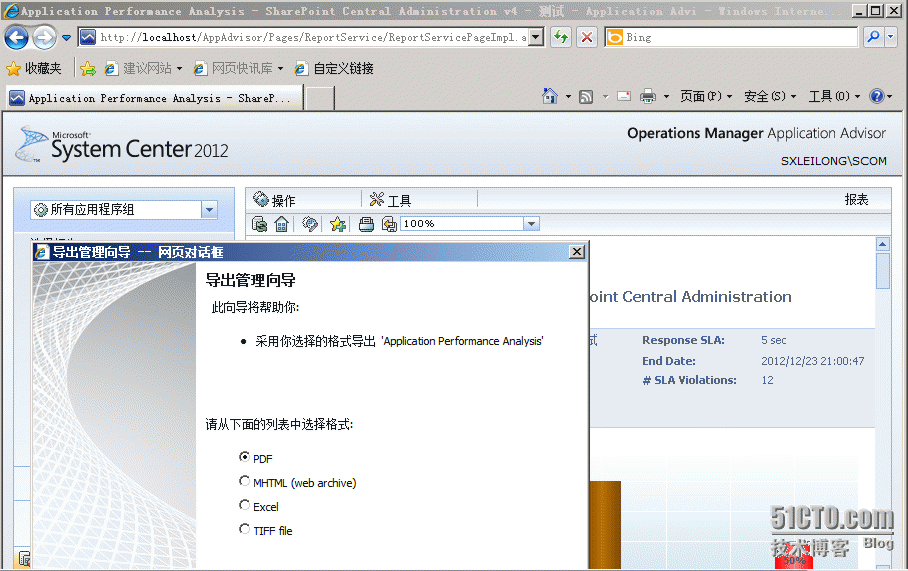The image size is (908, 571).
Task: Expand the address bar history dropdown
Action: click(536, 38)
